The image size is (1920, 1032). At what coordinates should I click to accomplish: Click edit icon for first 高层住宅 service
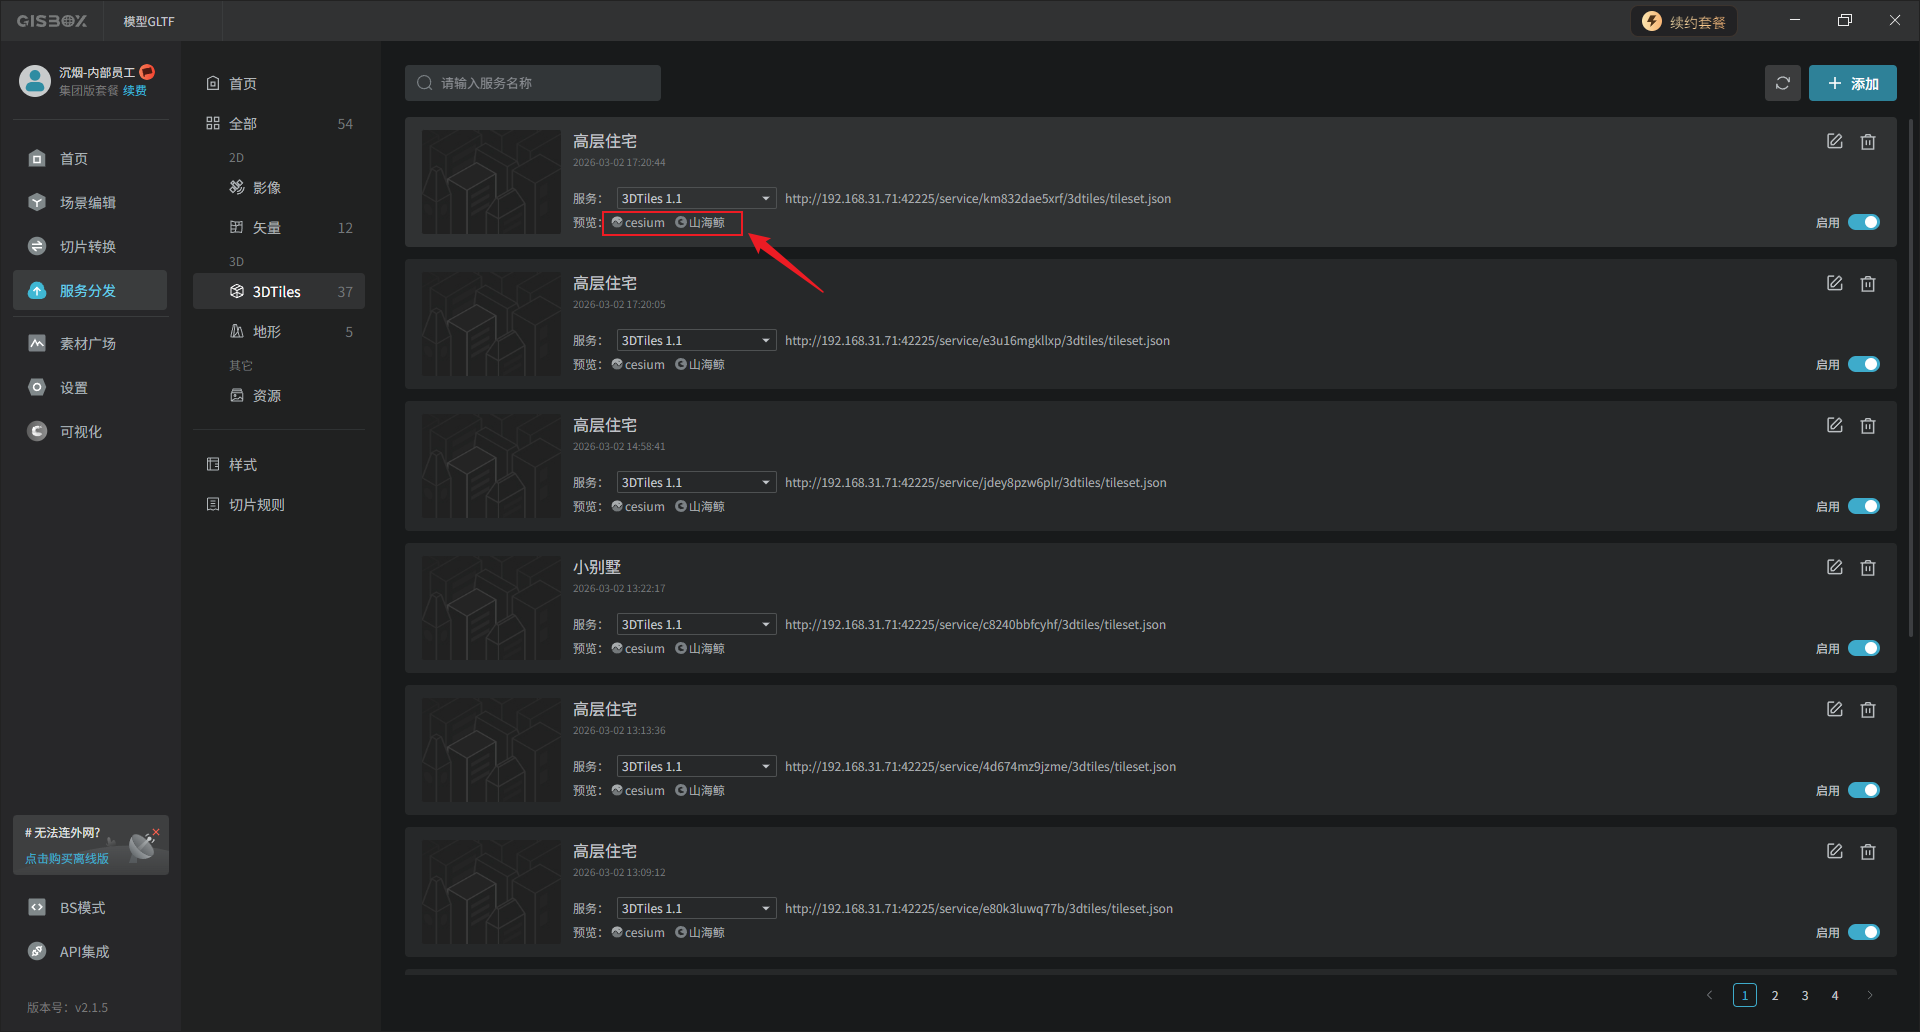tap(1834, 142)
